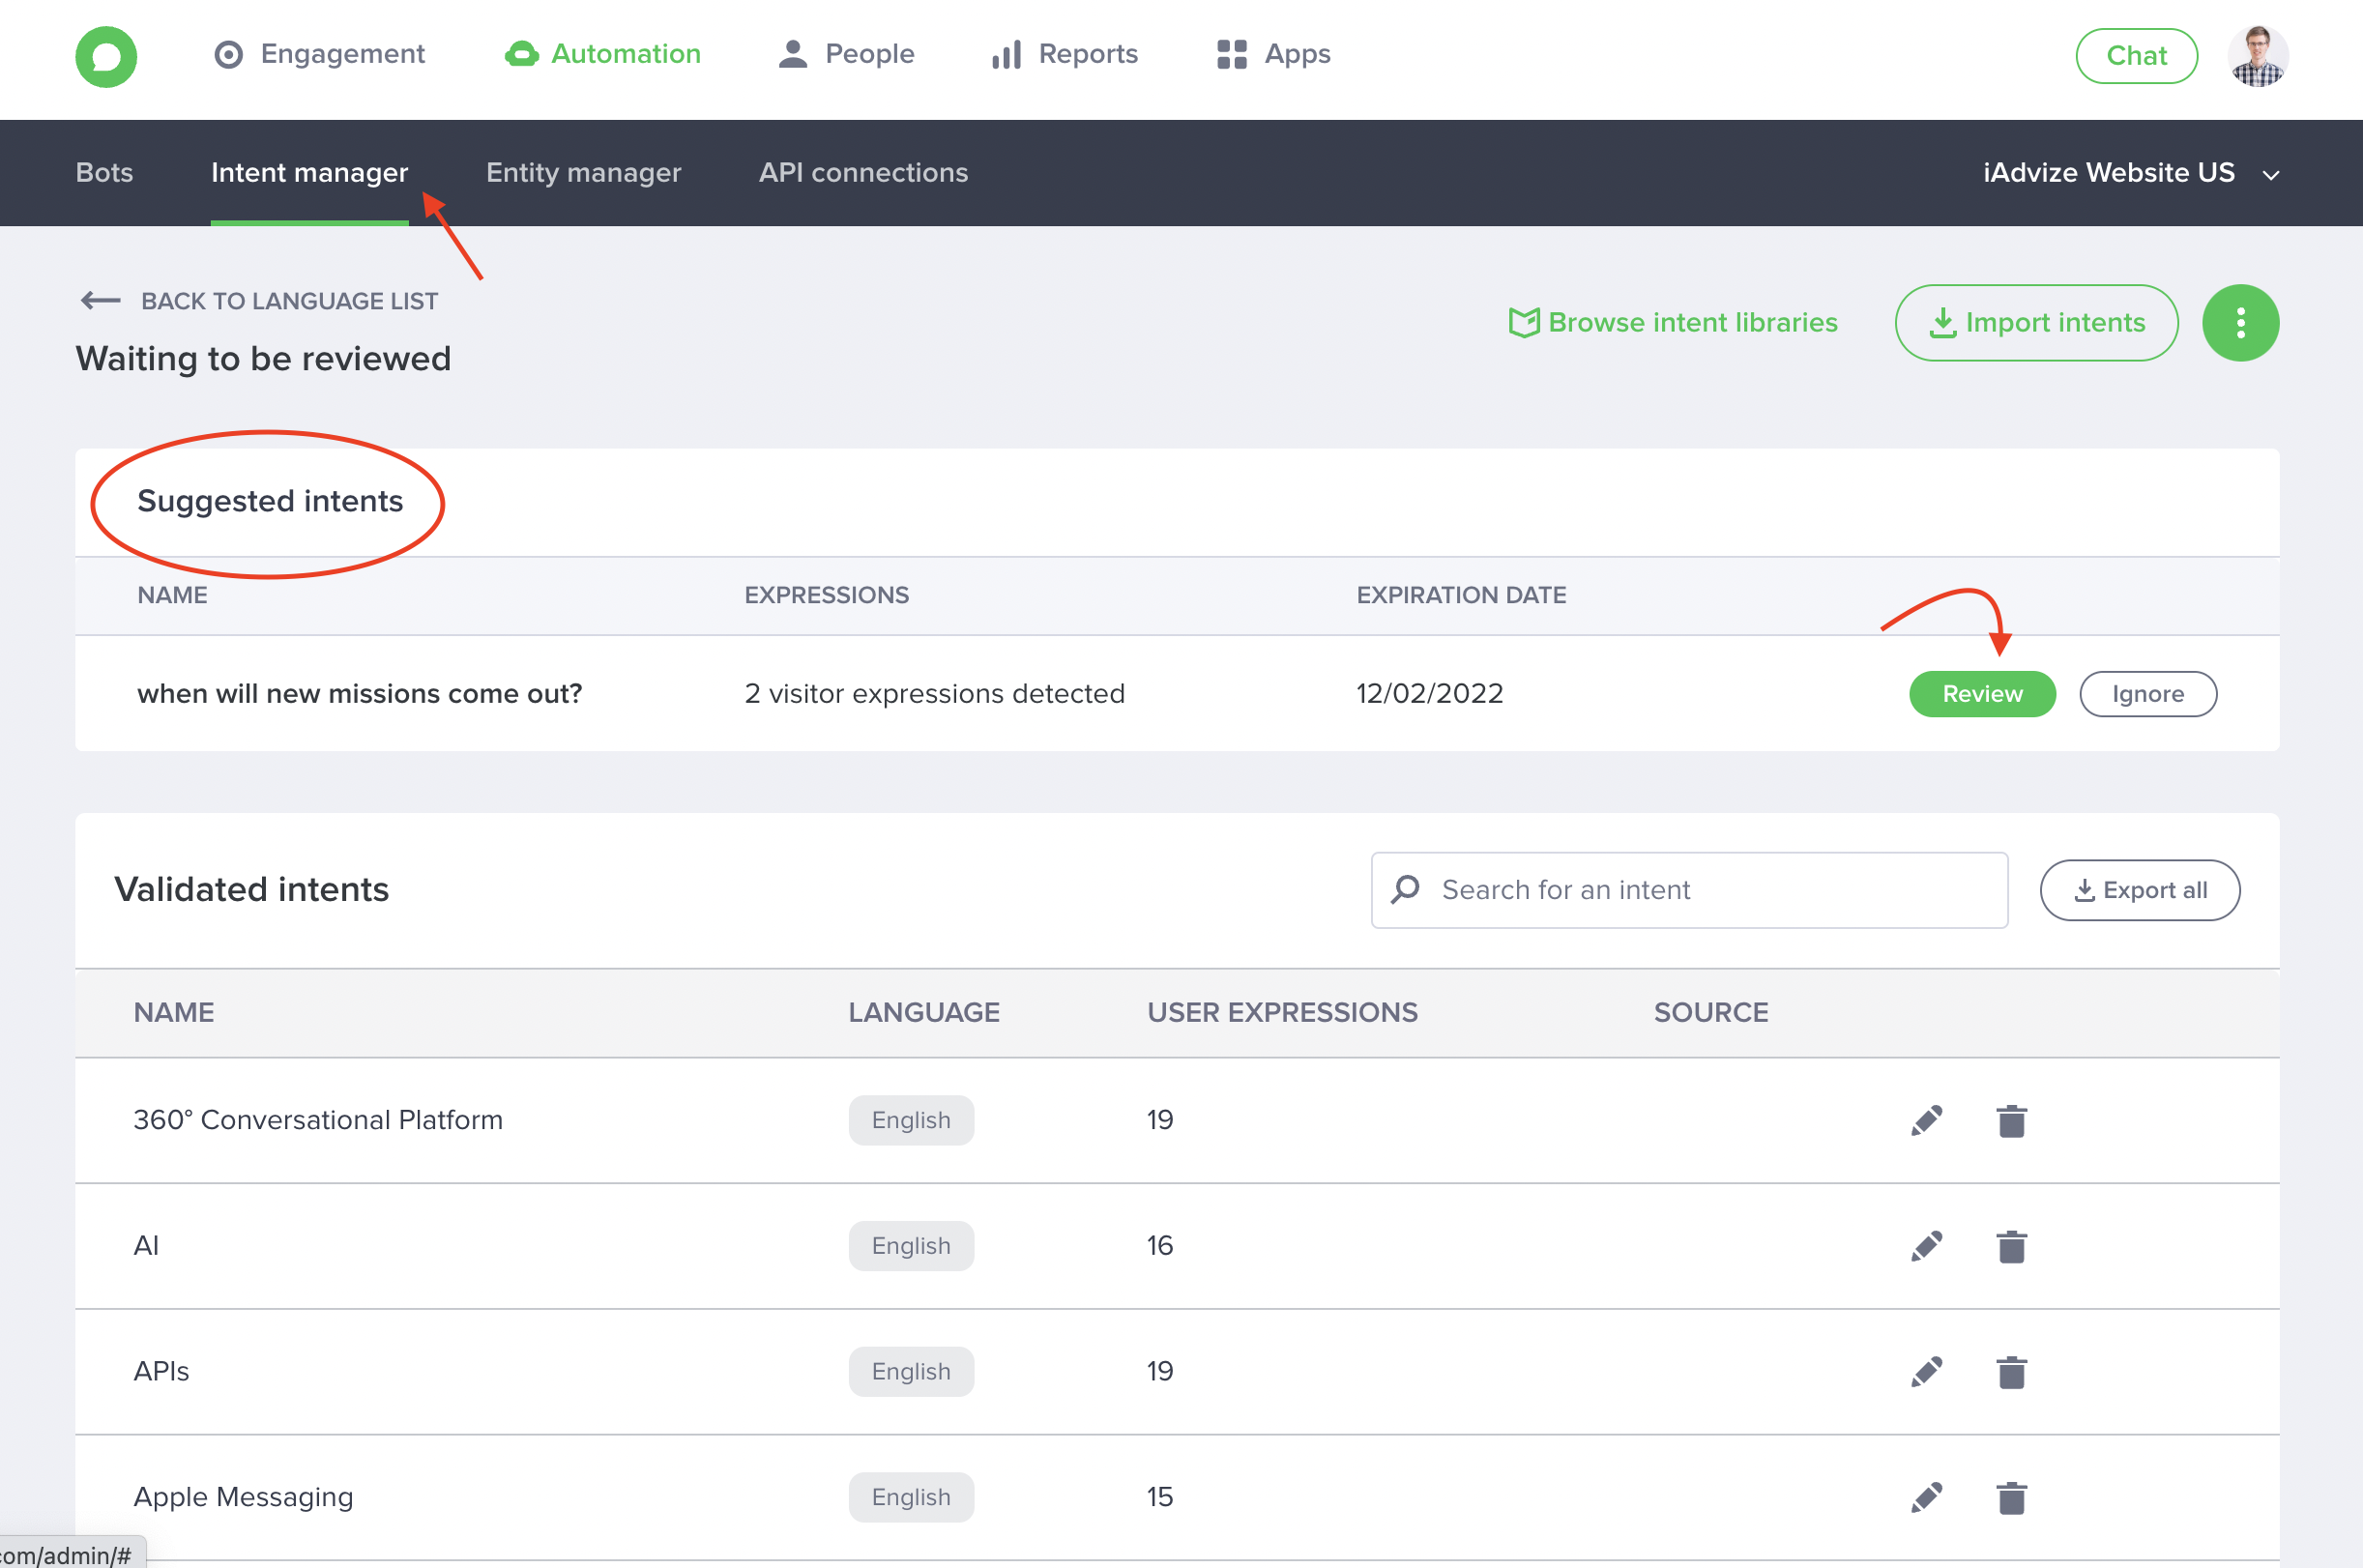This screenshot has height=1568, width=2363.
Task: Go back to language list
Action: point(259,301)
